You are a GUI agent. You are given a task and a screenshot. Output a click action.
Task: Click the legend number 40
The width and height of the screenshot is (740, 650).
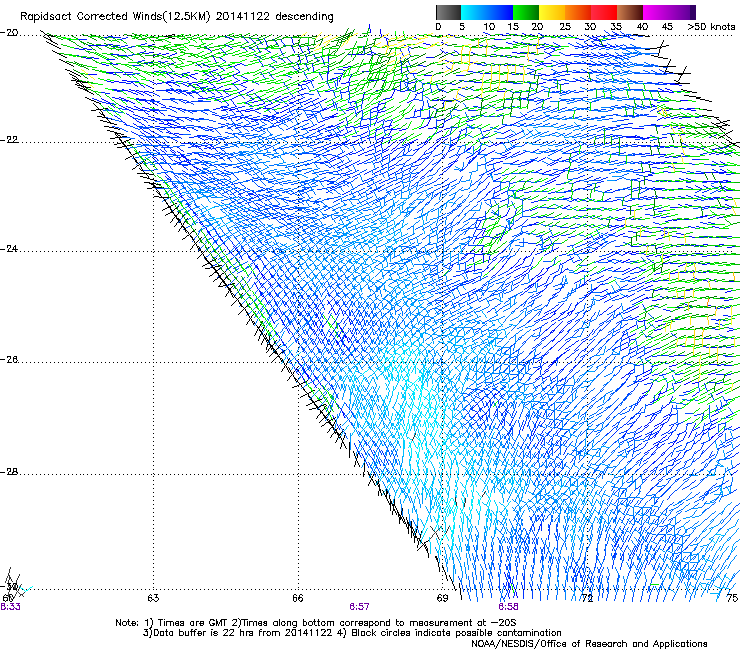click(642, 27)
